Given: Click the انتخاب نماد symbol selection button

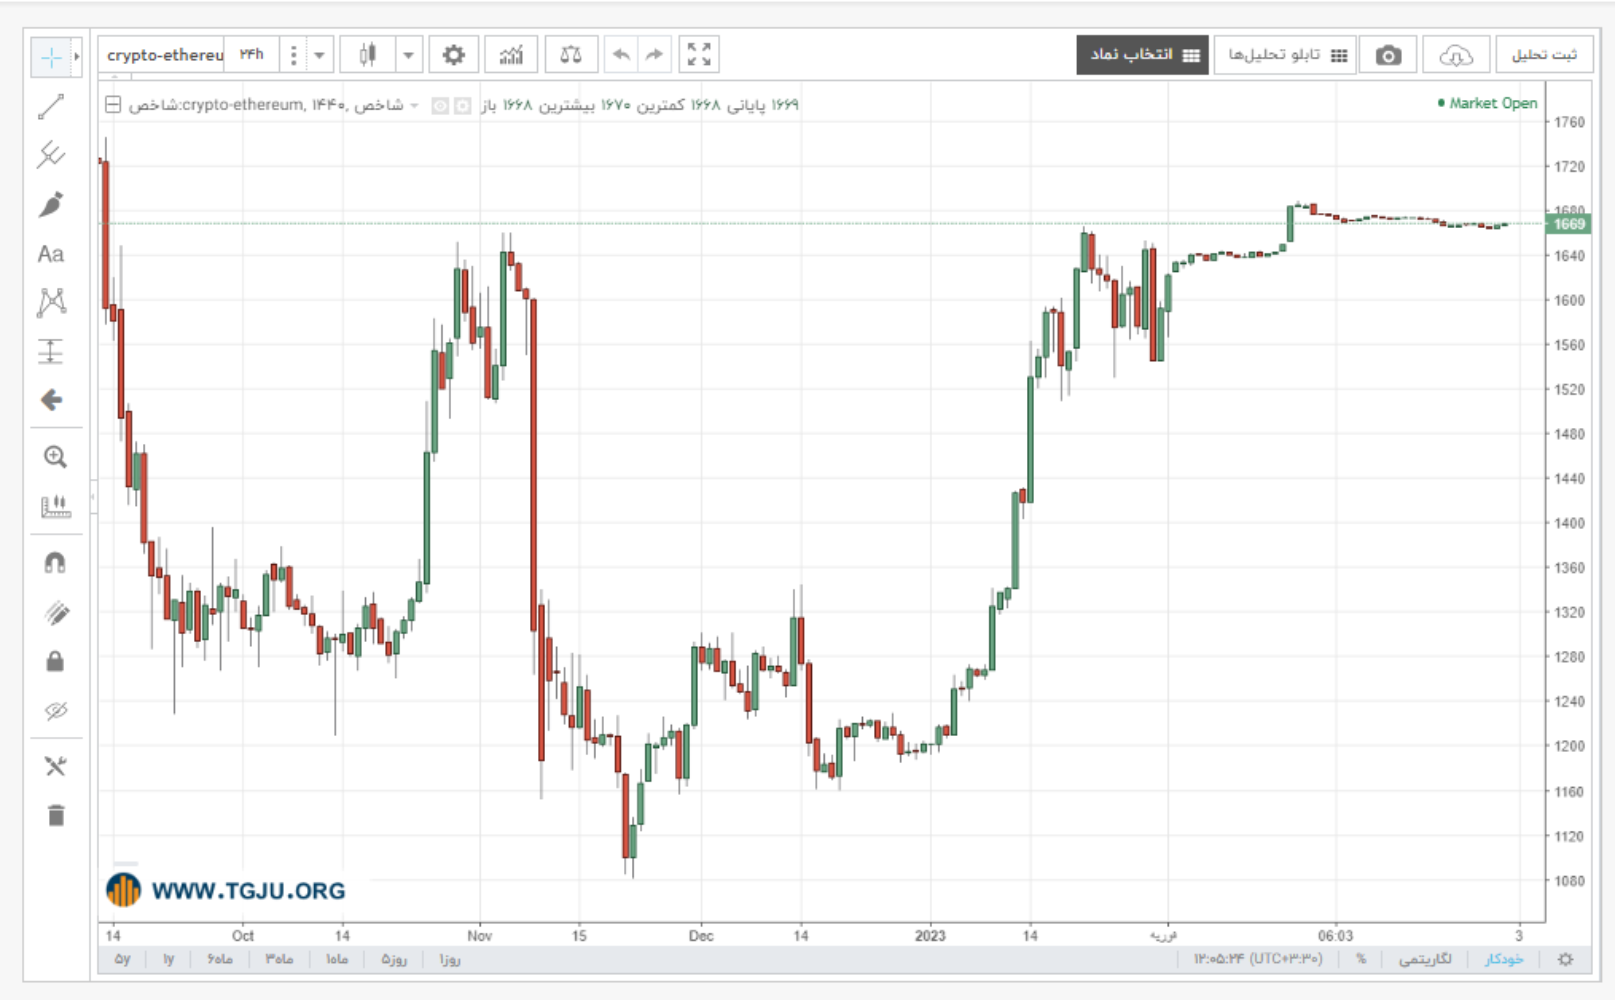Looking at the screenshot, I should [x=1143, y=55].
